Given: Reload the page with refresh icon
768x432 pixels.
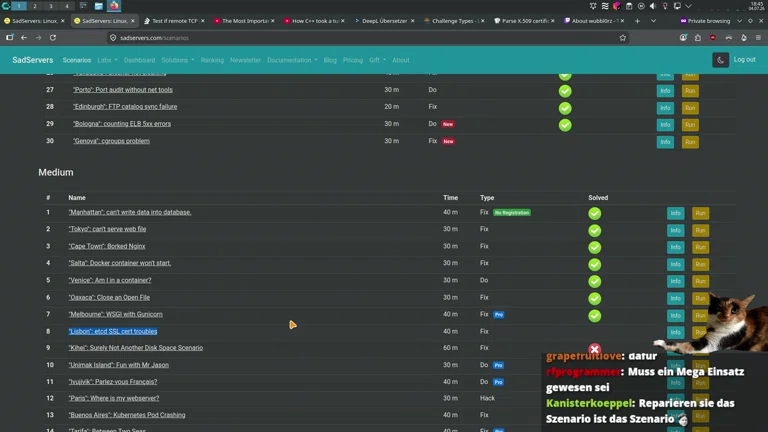Looking at the screenshot, I should pos(53,38).
